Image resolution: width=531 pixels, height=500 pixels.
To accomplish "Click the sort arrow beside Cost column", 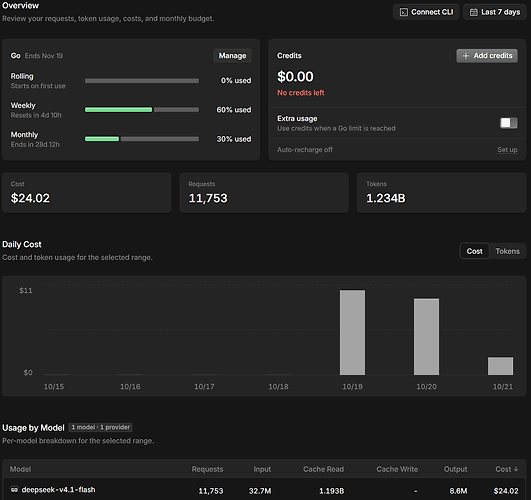I will [x=516, y=469].
